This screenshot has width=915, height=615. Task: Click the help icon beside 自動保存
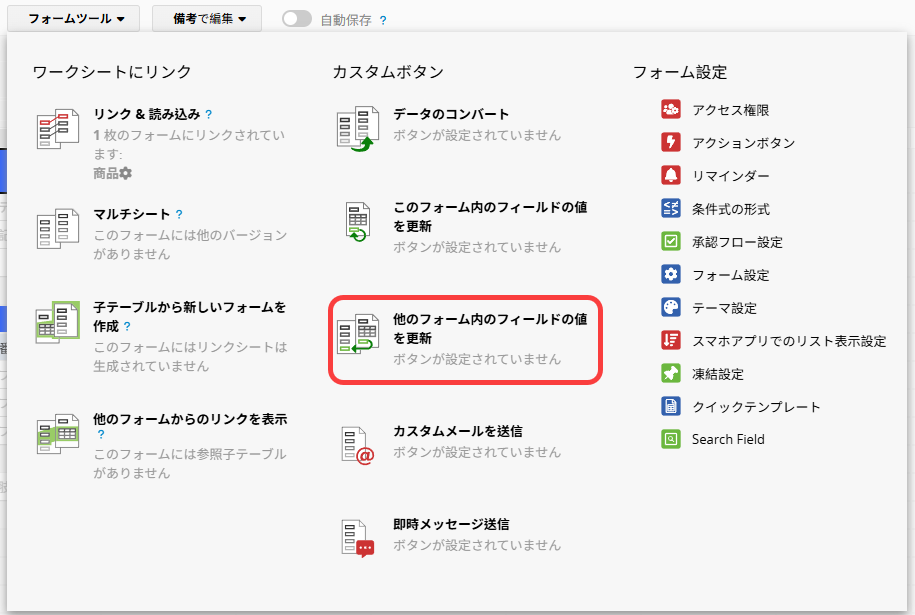pos(383,20)
